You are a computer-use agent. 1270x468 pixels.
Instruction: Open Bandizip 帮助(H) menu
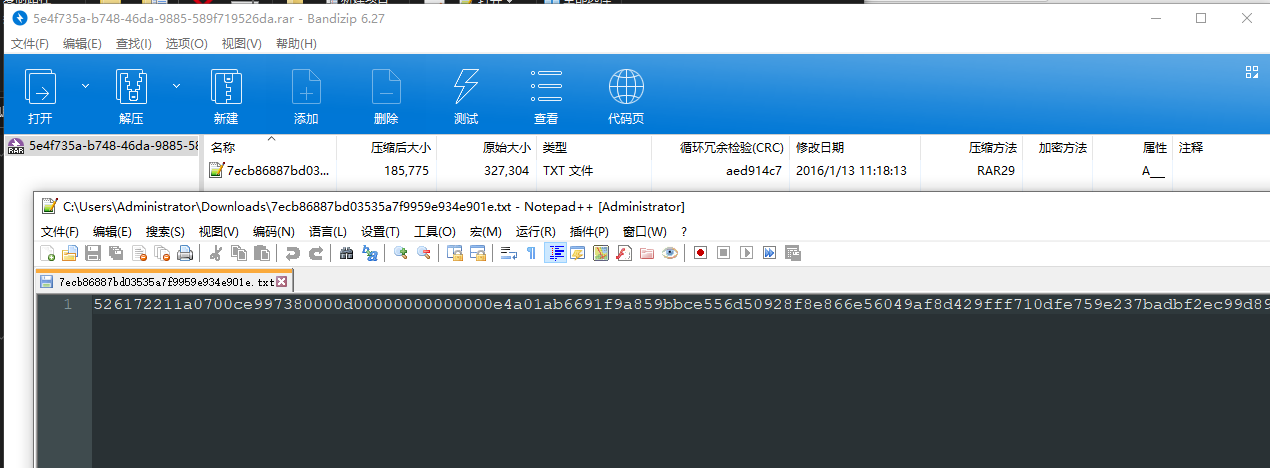tap(296, 44)
